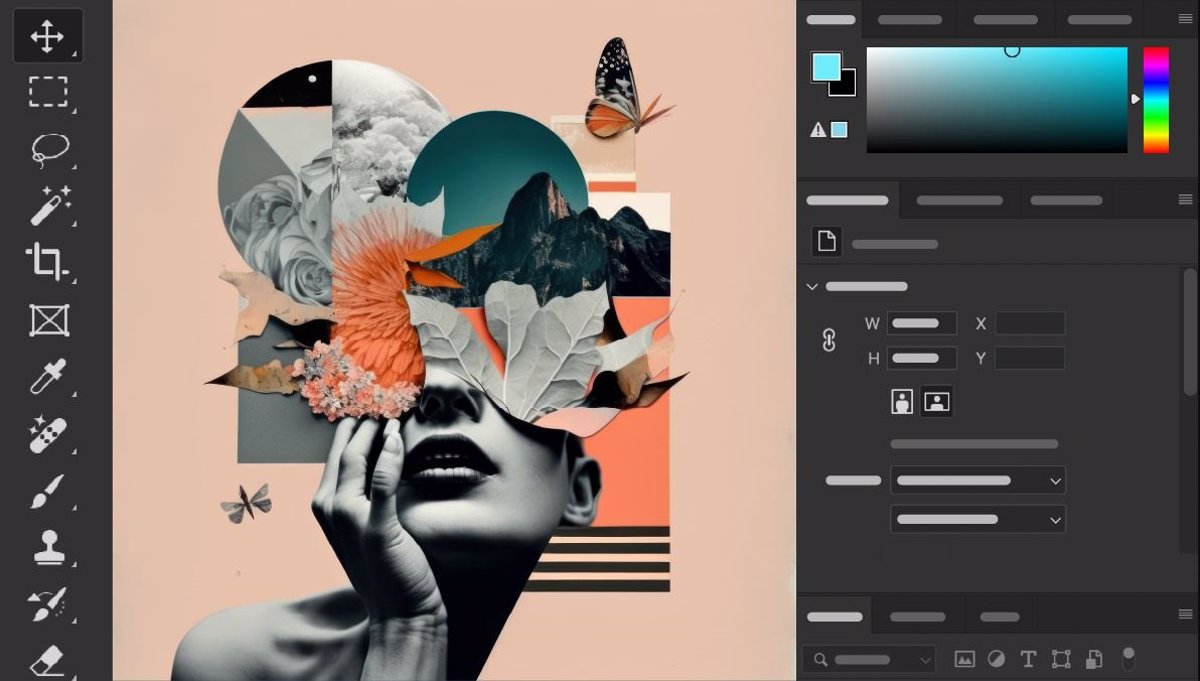Viewport: 1200px width, 681px height.
Task: Click the X position input field
Action: (1030, 323)
